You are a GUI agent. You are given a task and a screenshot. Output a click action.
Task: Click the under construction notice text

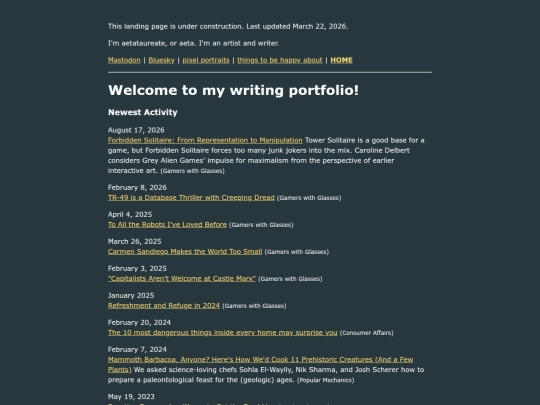[x=228, y=27]
